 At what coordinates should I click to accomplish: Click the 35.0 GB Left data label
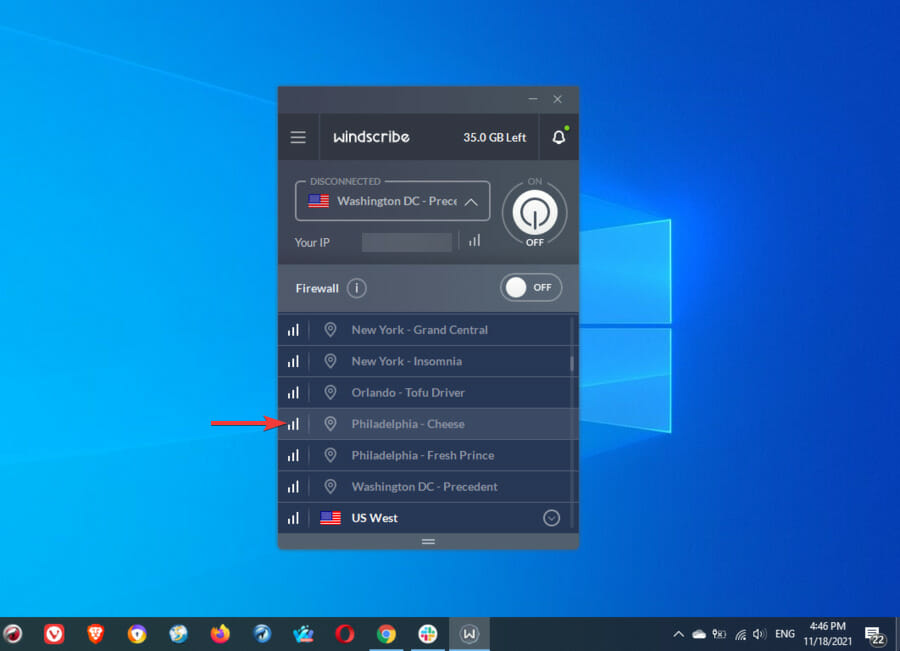(494, 137)
